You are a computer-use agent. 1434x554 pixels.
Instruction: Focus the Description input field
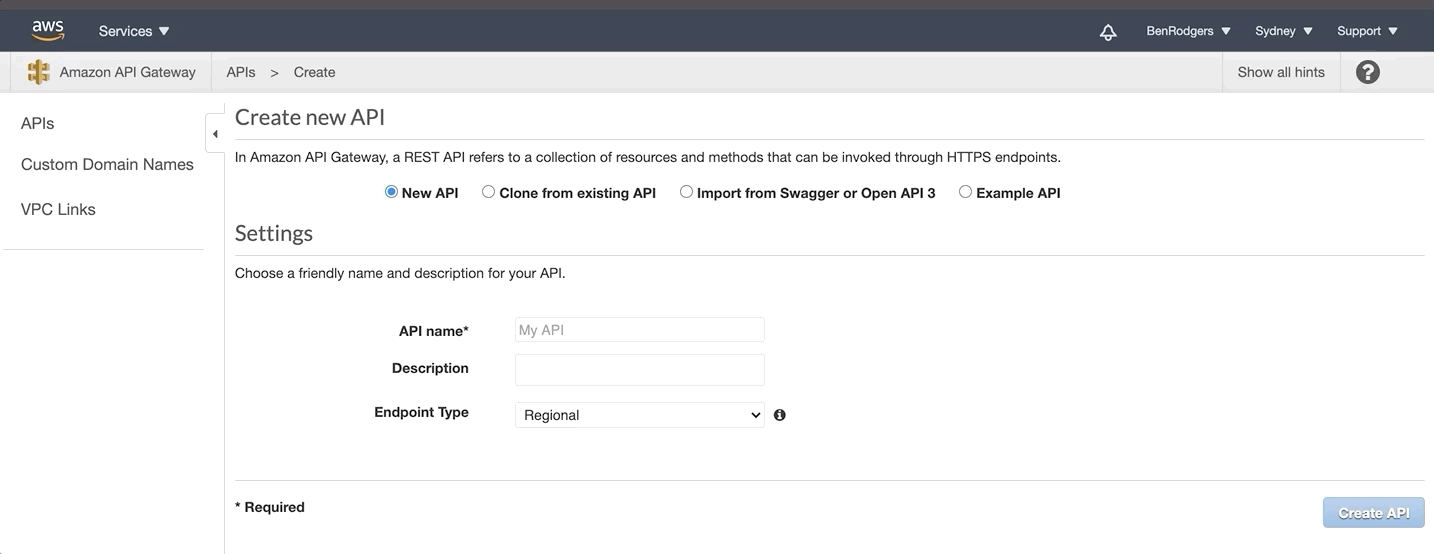640,370
